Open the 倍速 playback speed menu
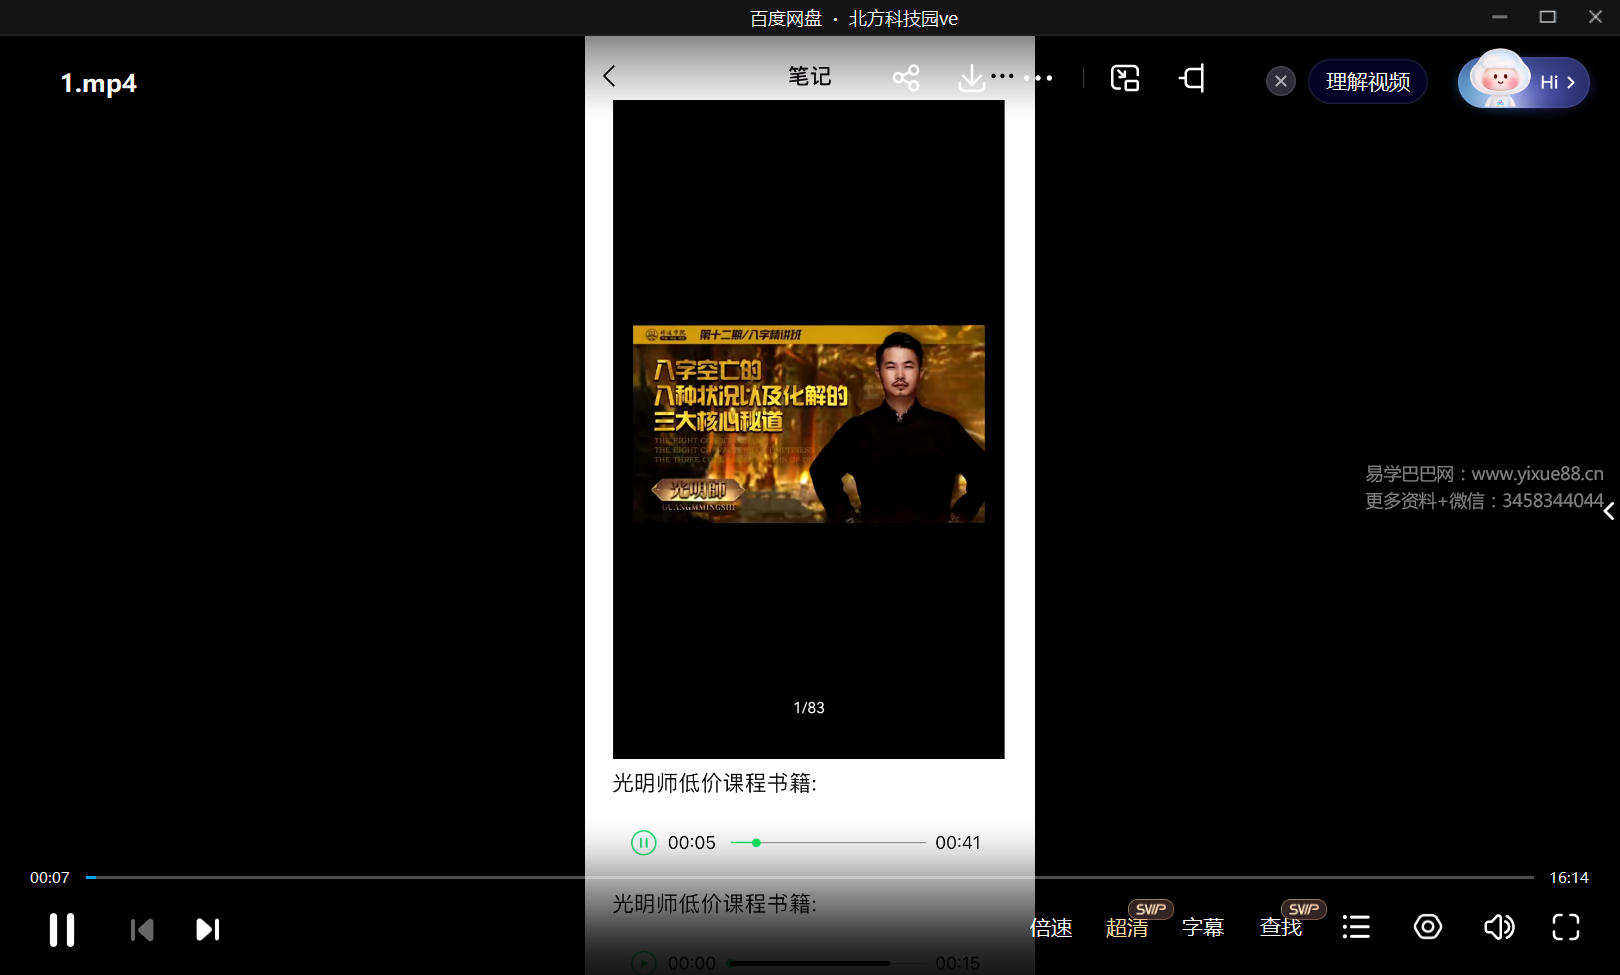1620x975 pixels. point(1051,928)
